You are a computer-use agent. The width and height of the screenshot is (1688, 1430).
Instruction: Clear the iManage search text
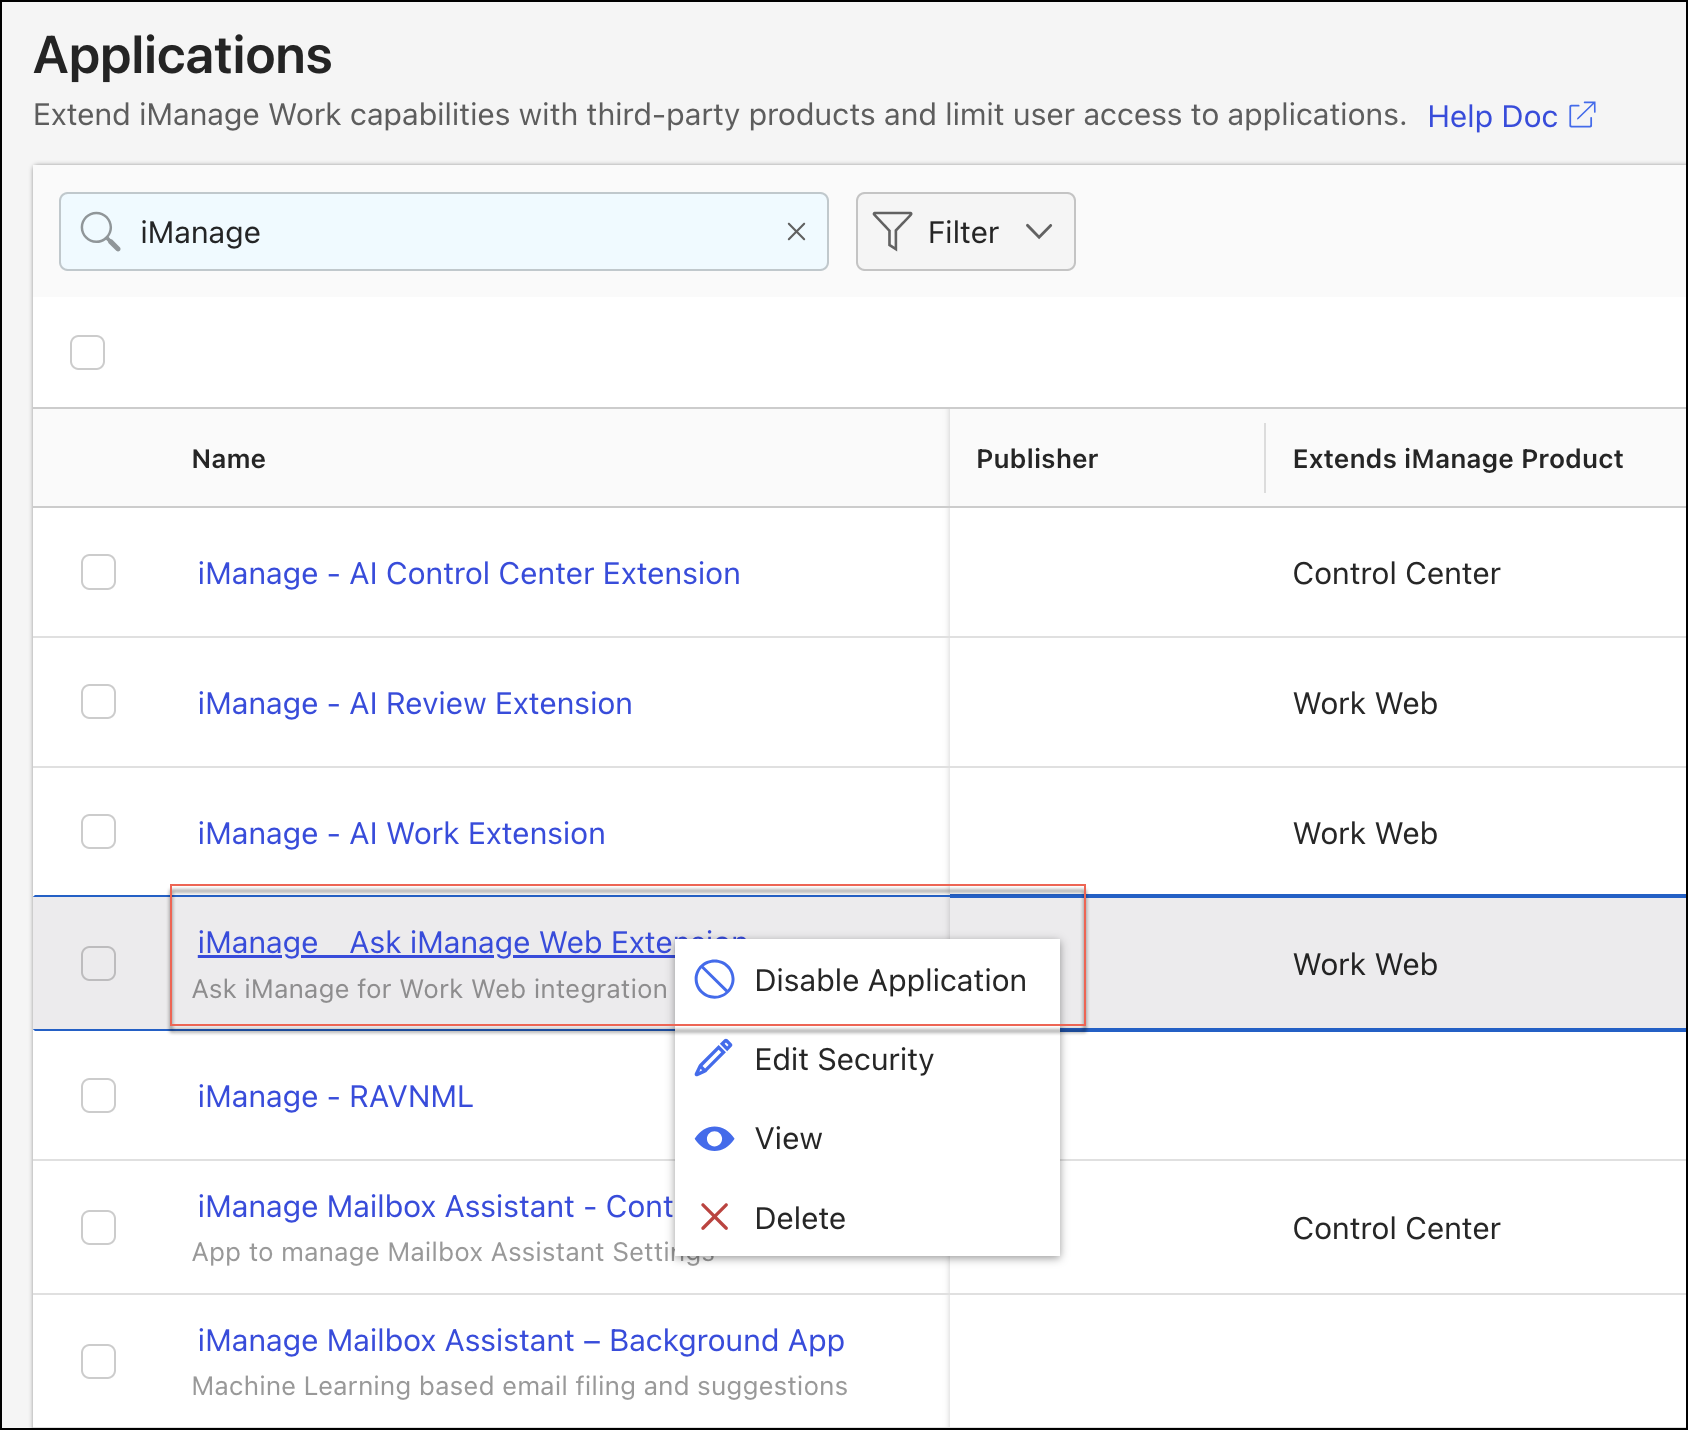pos(796,232)
